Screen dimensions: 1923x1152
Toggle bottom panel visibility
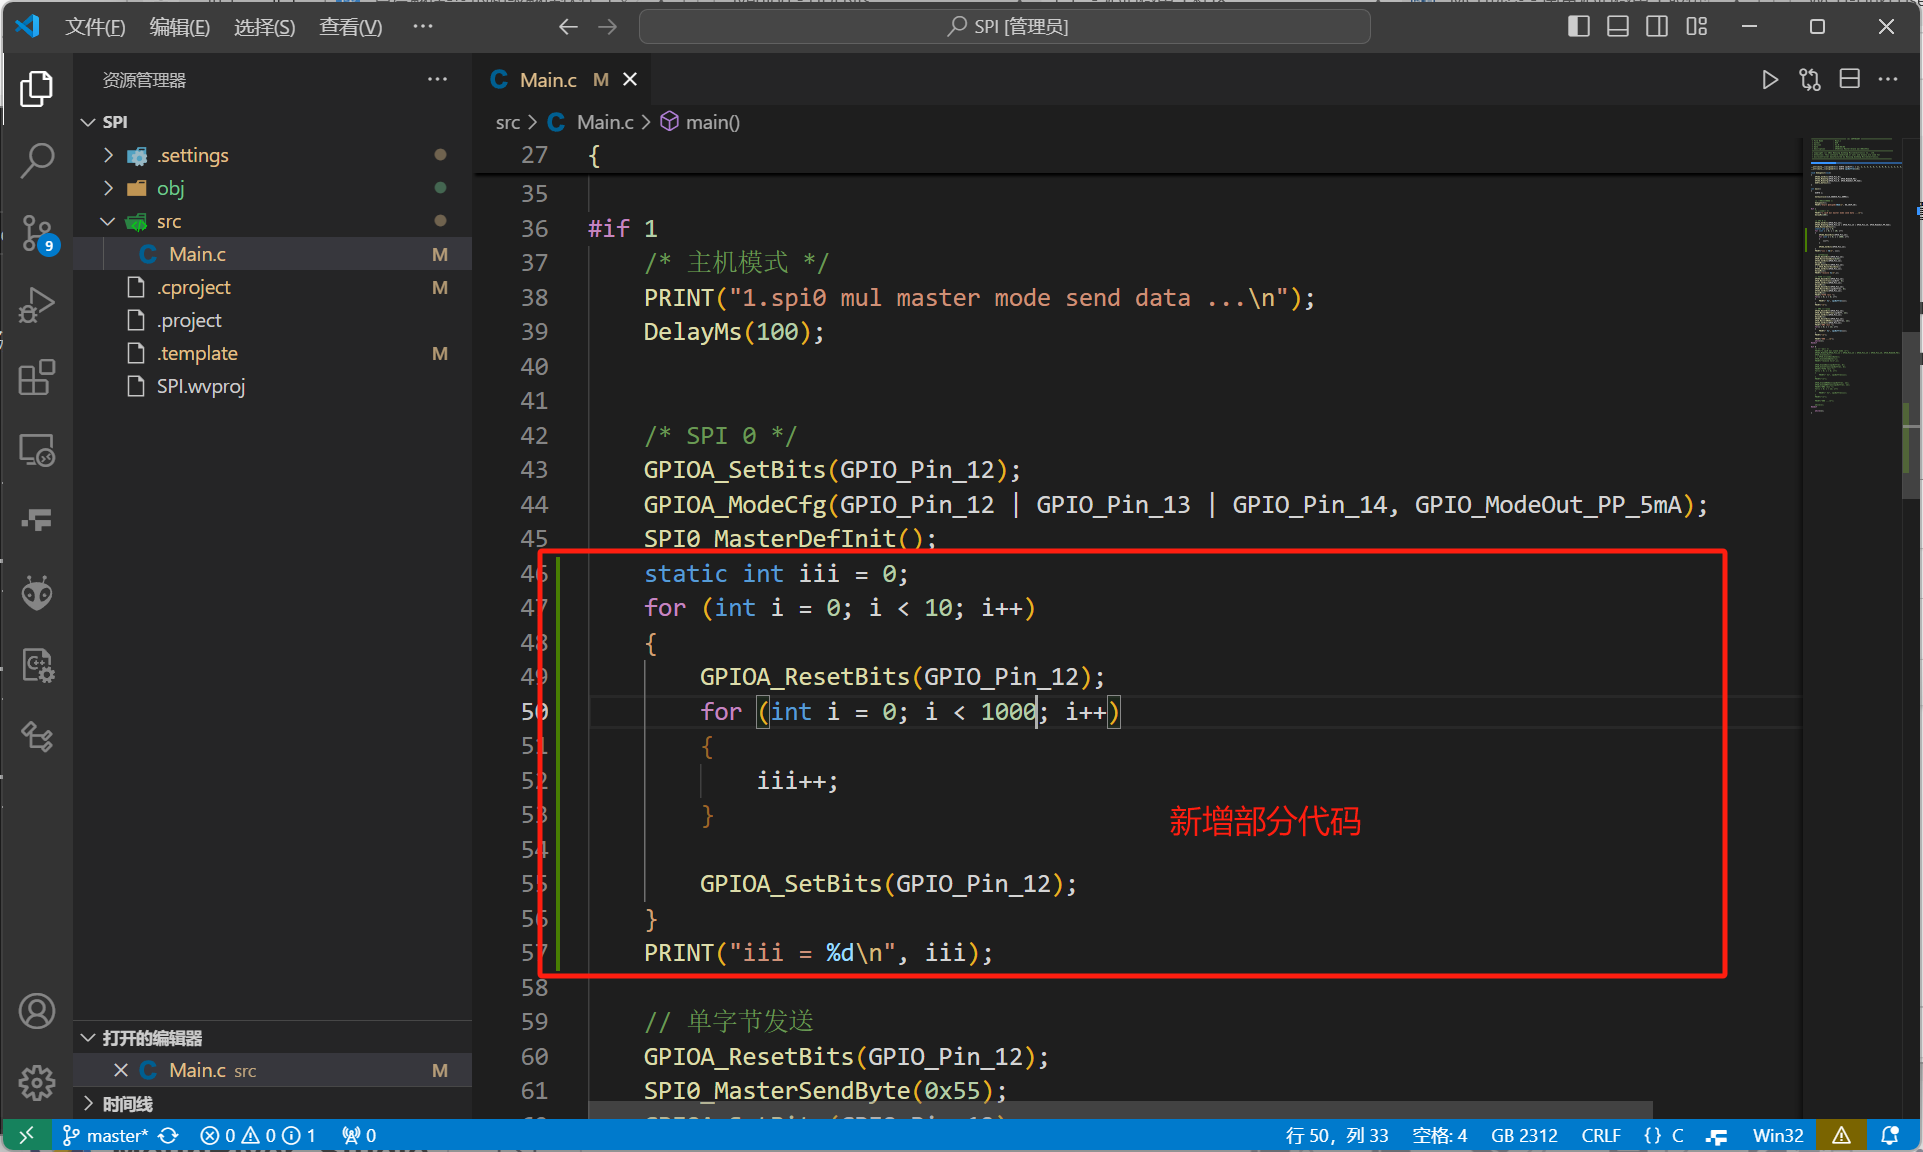pyautogui.click(x=1618, y=27)
